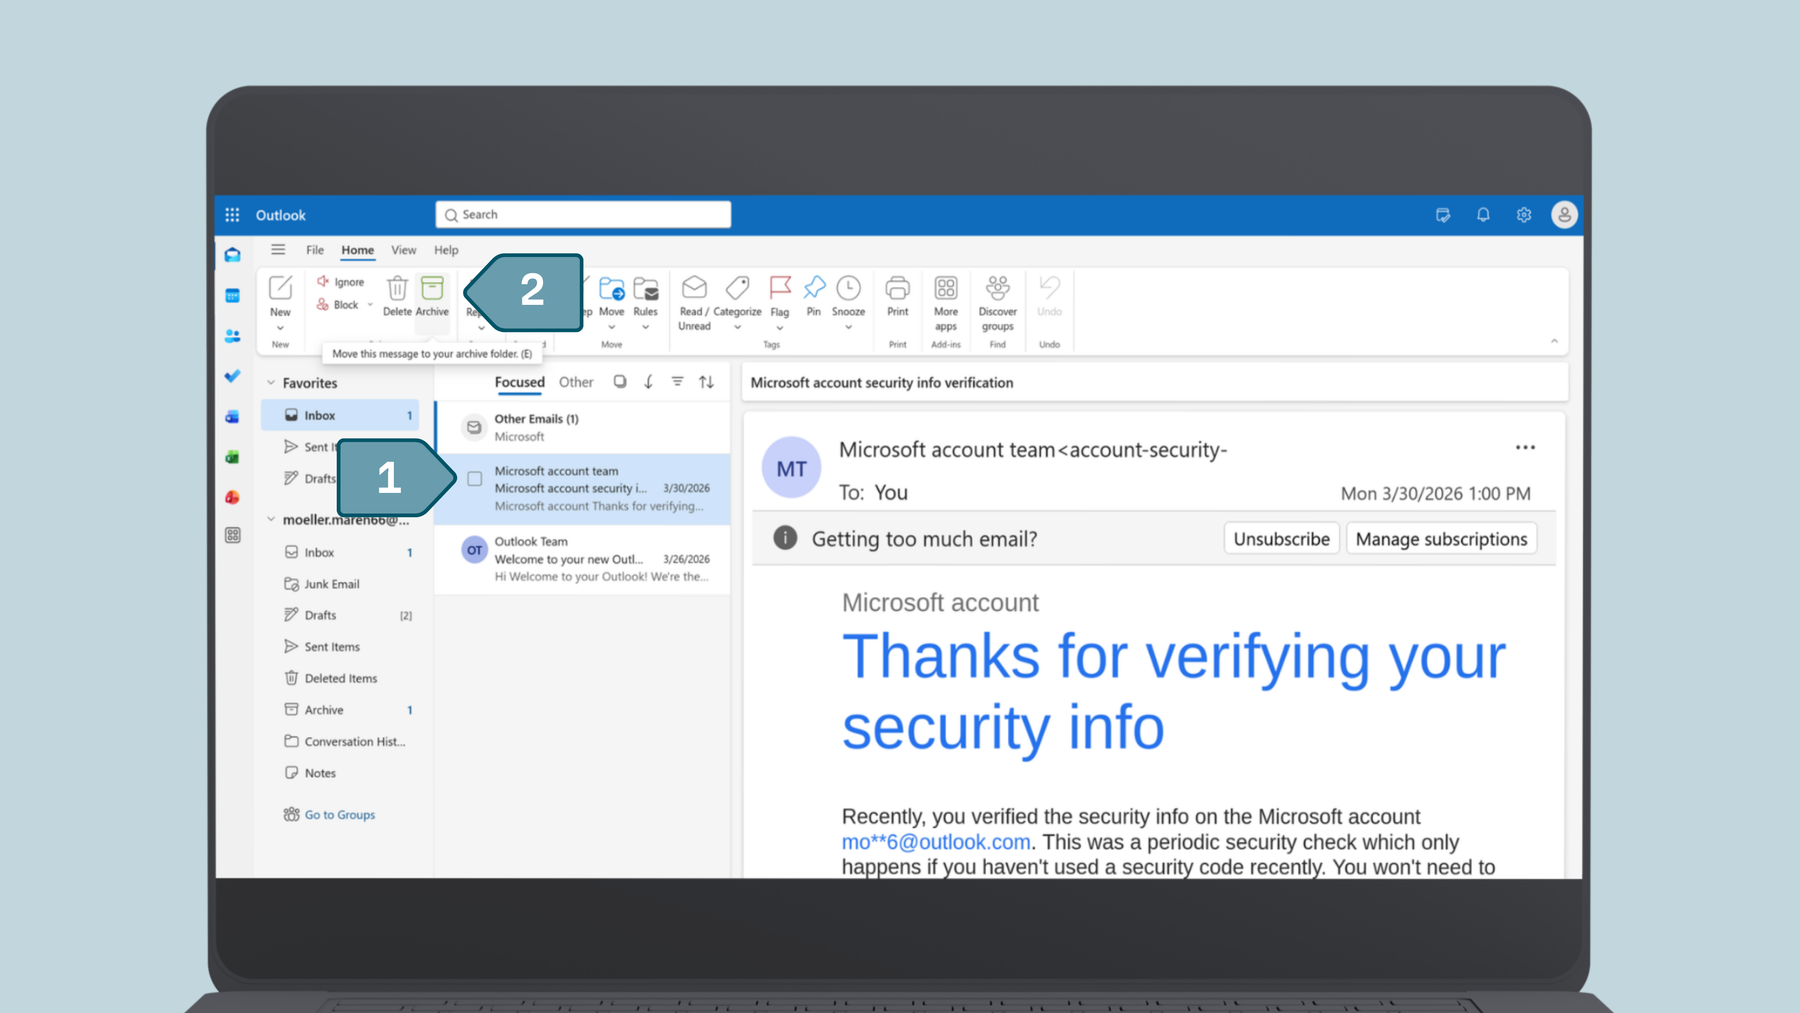This screenshot has width=1800, height=1013.
Task: Pin the message with the Pin icon
Action: [814, 288]
